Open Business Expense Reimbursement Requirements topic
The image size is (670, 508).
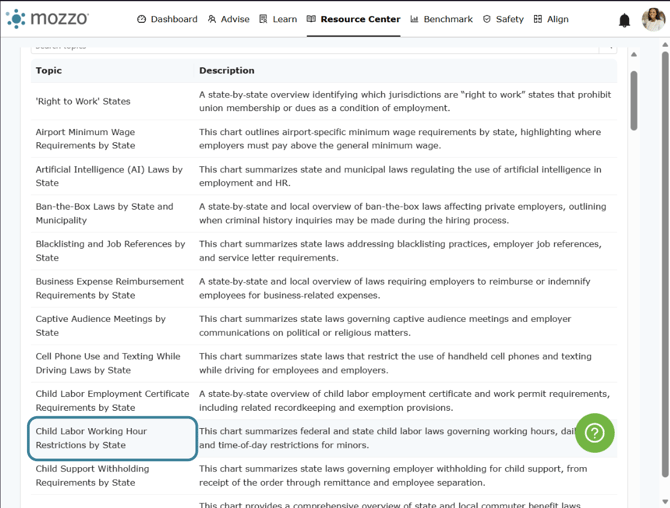coord(110,288)
